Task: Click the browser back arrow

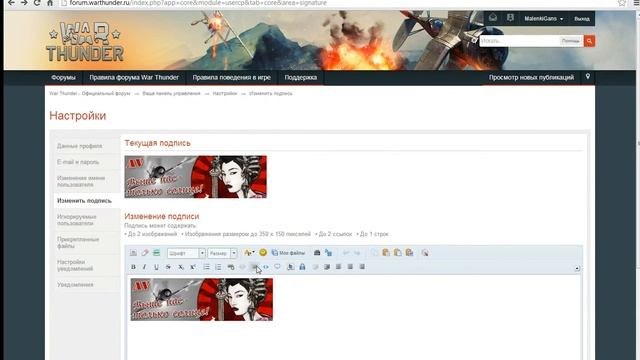Action: pyautogui.click(x=11, y=3)
